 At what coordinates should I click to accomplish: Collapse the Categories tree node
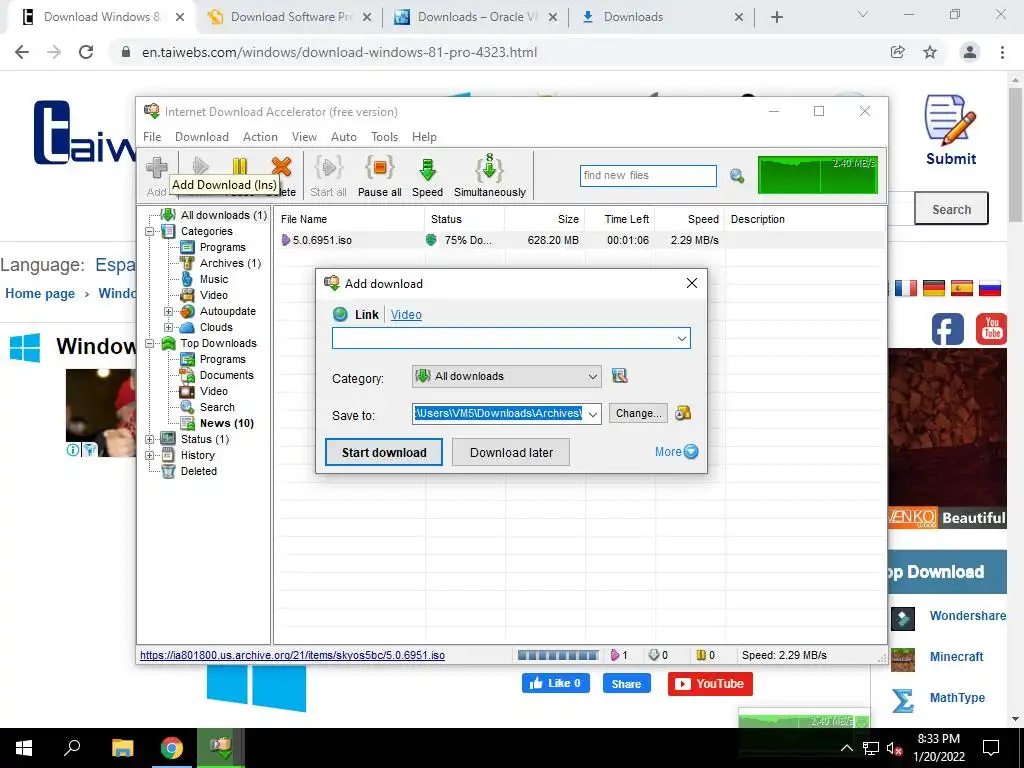(150, 231)
